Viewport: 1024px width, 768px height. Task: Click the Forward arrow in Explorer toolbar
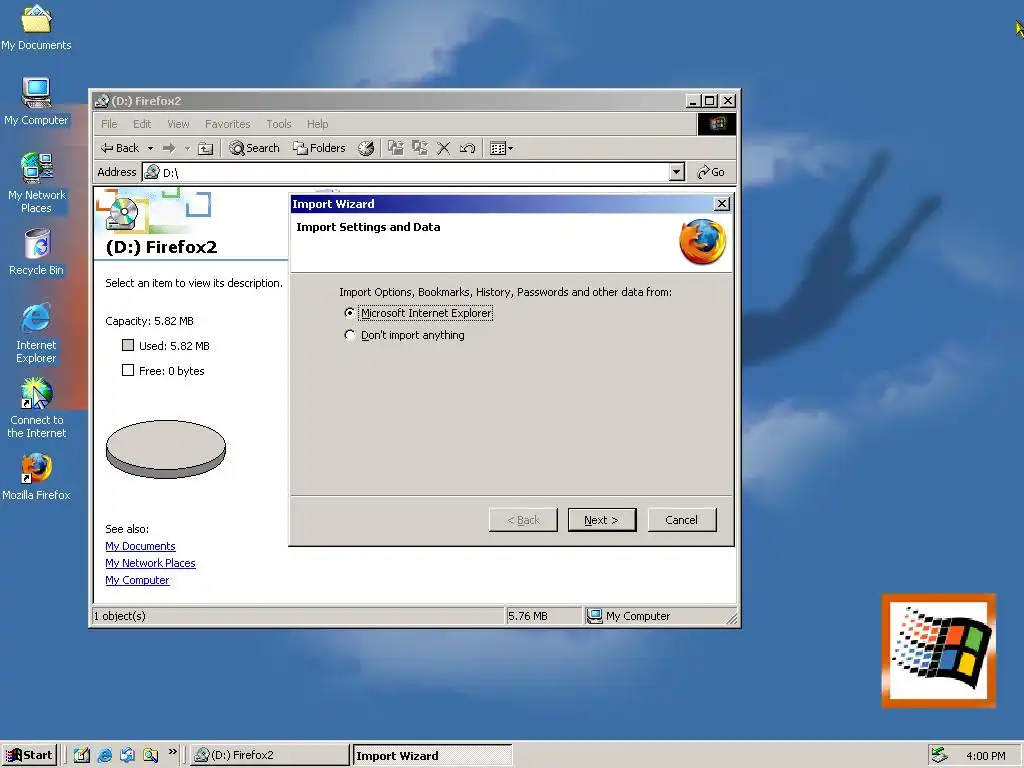click(169, 148)
